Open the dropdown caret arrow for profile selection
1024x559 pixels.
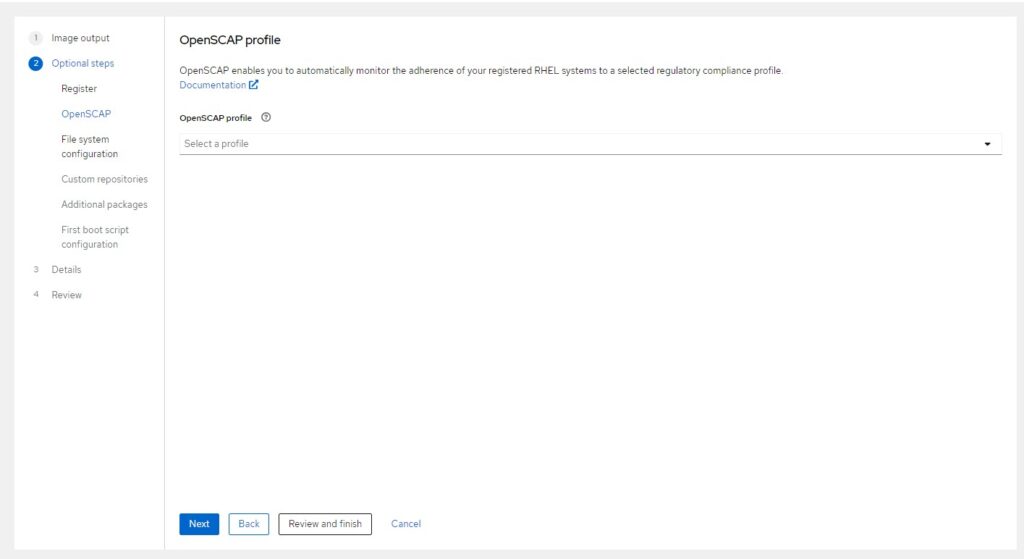coord(987,144)
